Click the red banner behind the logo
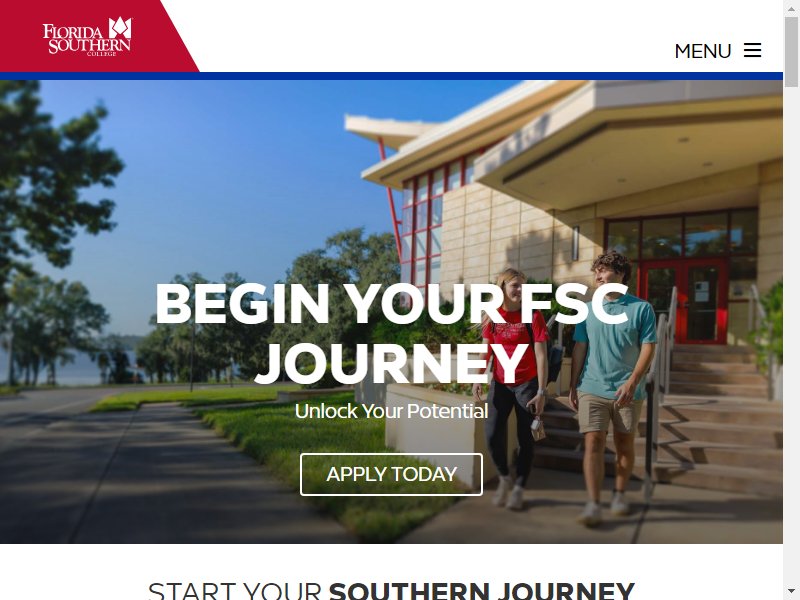Viewport: 800px width, 600px height. (x=97, y=36)
